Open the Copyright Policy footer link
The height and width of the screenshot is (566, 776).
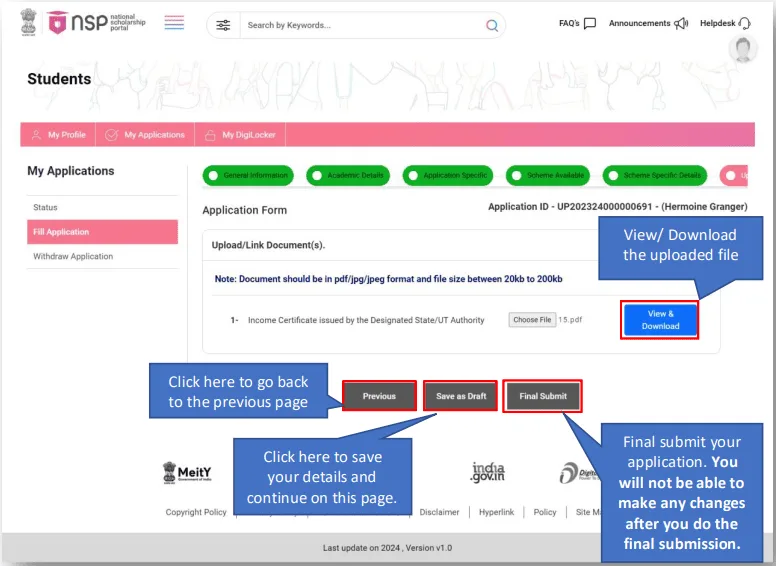(196, 512)
